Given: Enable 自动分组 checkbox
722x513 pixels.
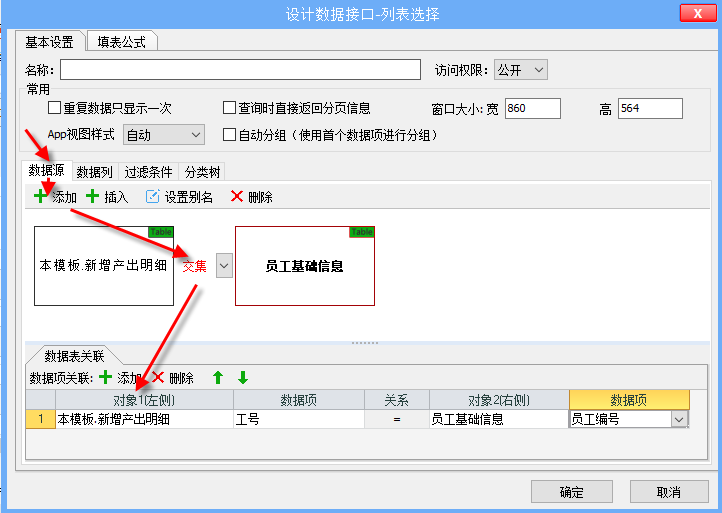Looking at the screenshot, I should coord(229,134).
